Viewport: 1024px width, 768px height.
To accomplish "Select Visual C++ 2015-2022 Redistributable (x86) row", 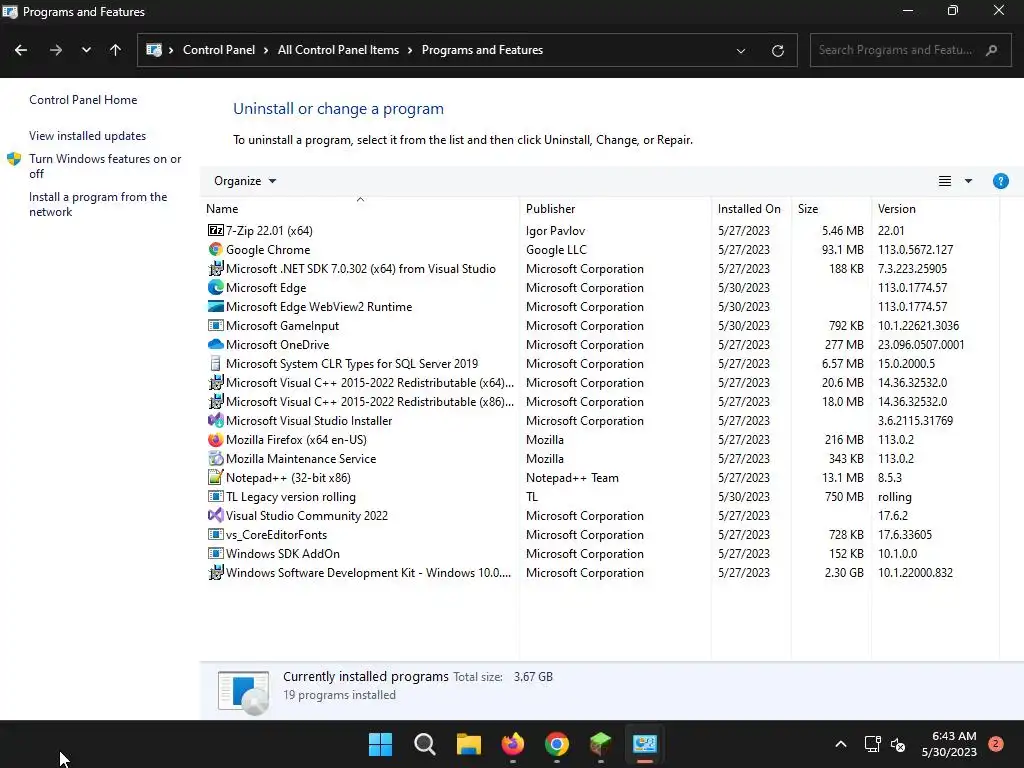I will coord(601,402).
